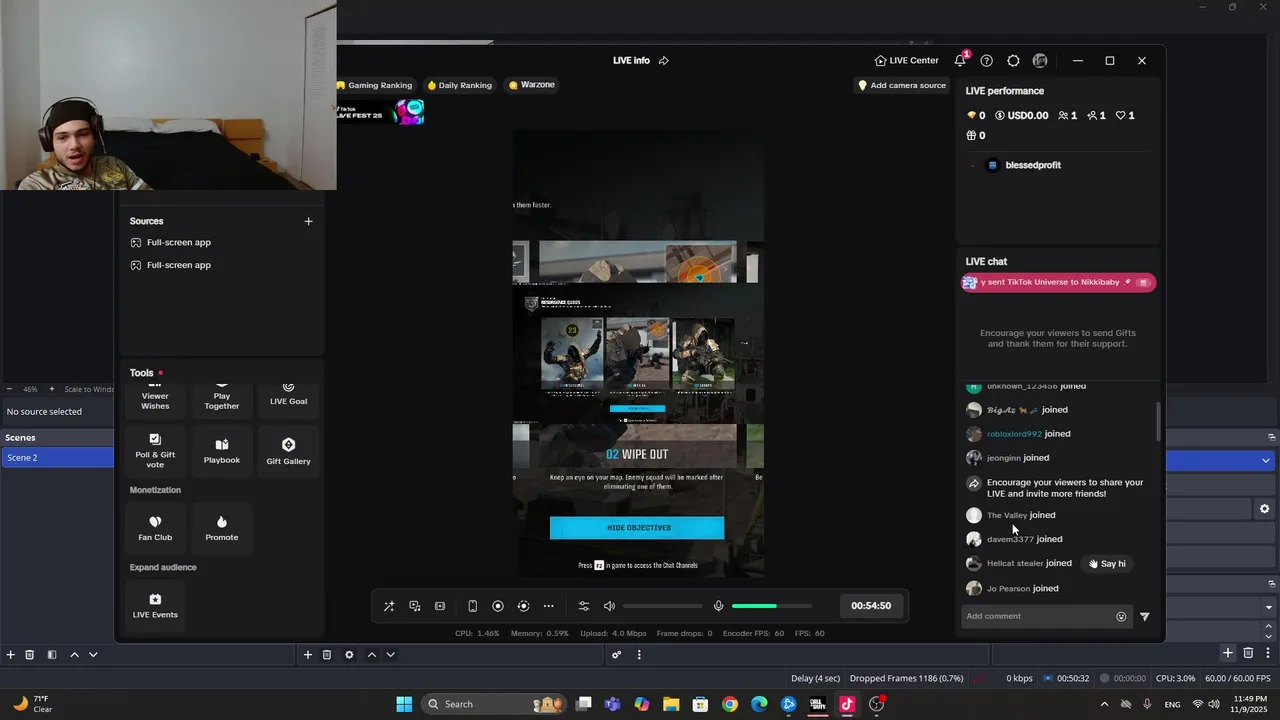This screenshot has width=1280, height=720.
Task: Show hidden tray icons chevron
Action: click(1104, 704)
